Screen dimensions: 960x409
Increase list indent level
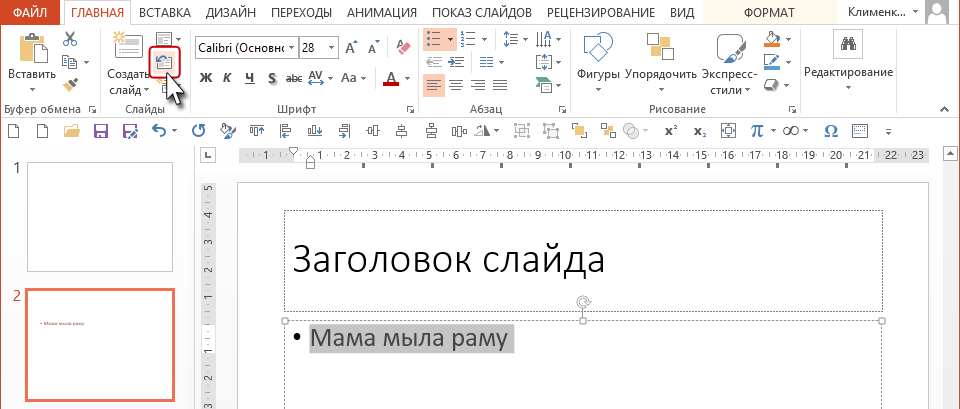pyautogui.click(x=456, y=62)
